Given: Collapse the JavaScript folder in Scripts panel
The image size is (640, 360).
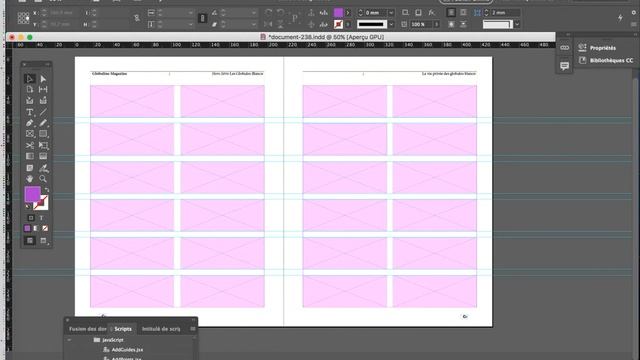Looking at the screenshot, I should [69, 340].
